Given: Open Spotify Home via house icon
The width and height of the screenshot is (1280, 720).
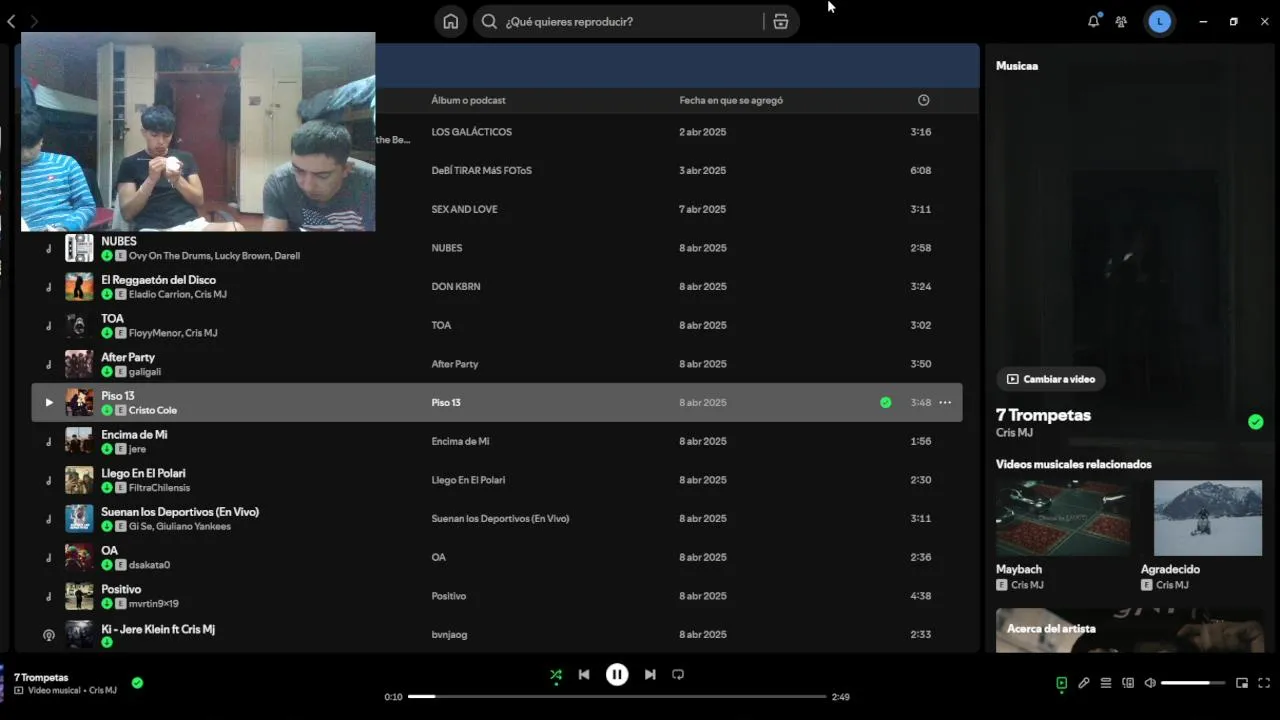Looking at the screenshot, I should click(x=450, y=21).
